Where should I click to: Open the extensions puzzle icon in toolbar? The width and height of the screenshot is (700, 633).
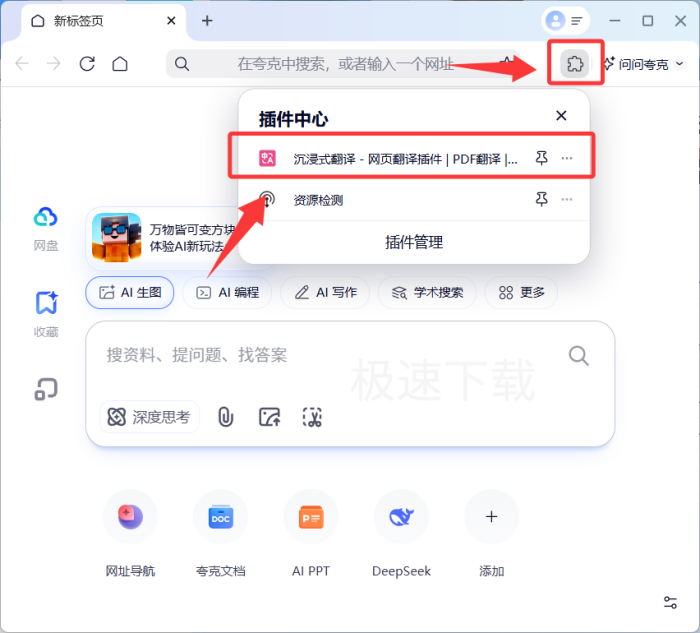[x=574, y=64]
